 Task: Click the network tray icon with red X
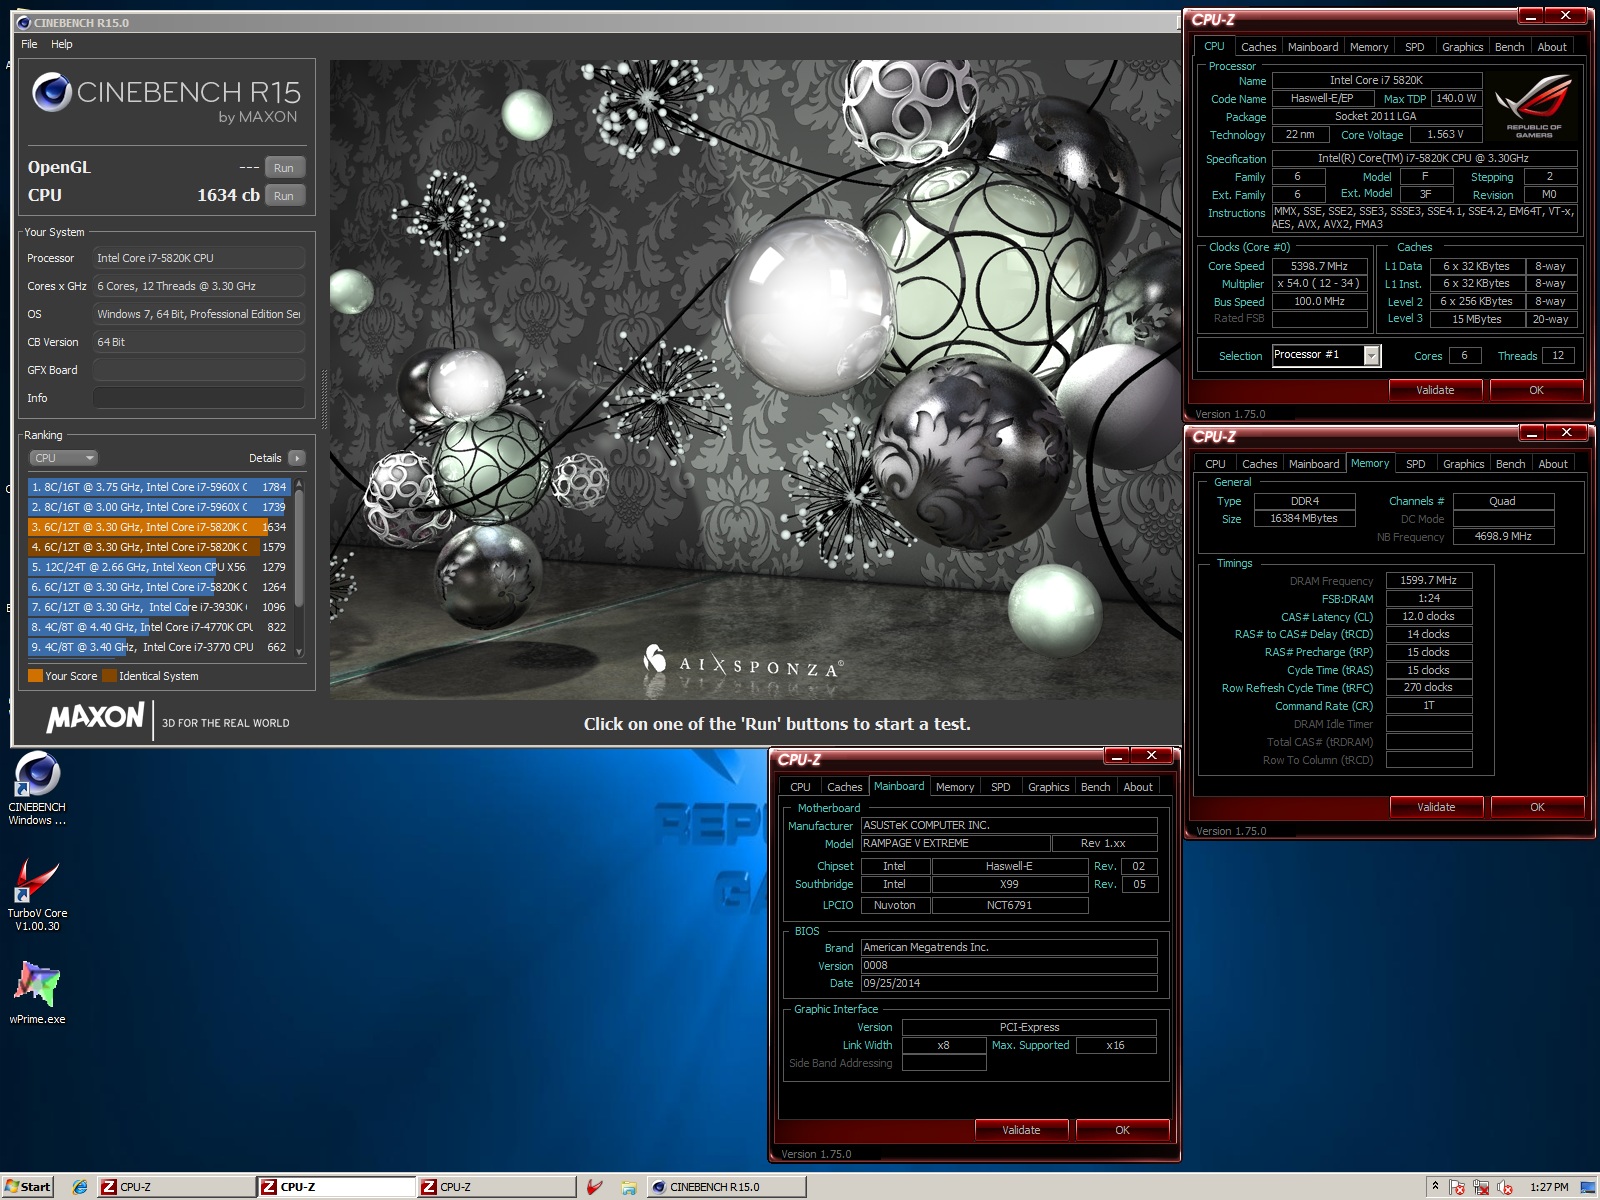[1481, 1187]
